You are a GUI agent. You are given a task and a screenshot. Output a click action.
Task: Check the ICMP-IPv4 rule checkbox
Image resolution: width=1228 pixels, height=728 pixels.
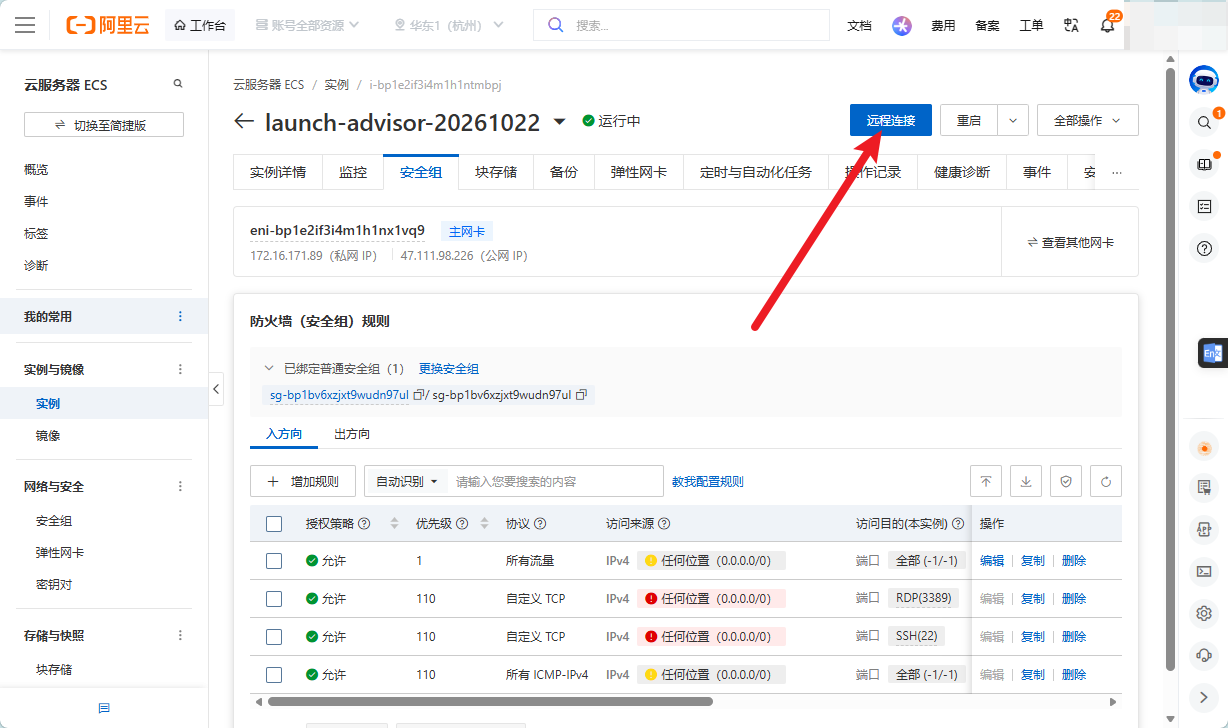click(x=274, y=675)
